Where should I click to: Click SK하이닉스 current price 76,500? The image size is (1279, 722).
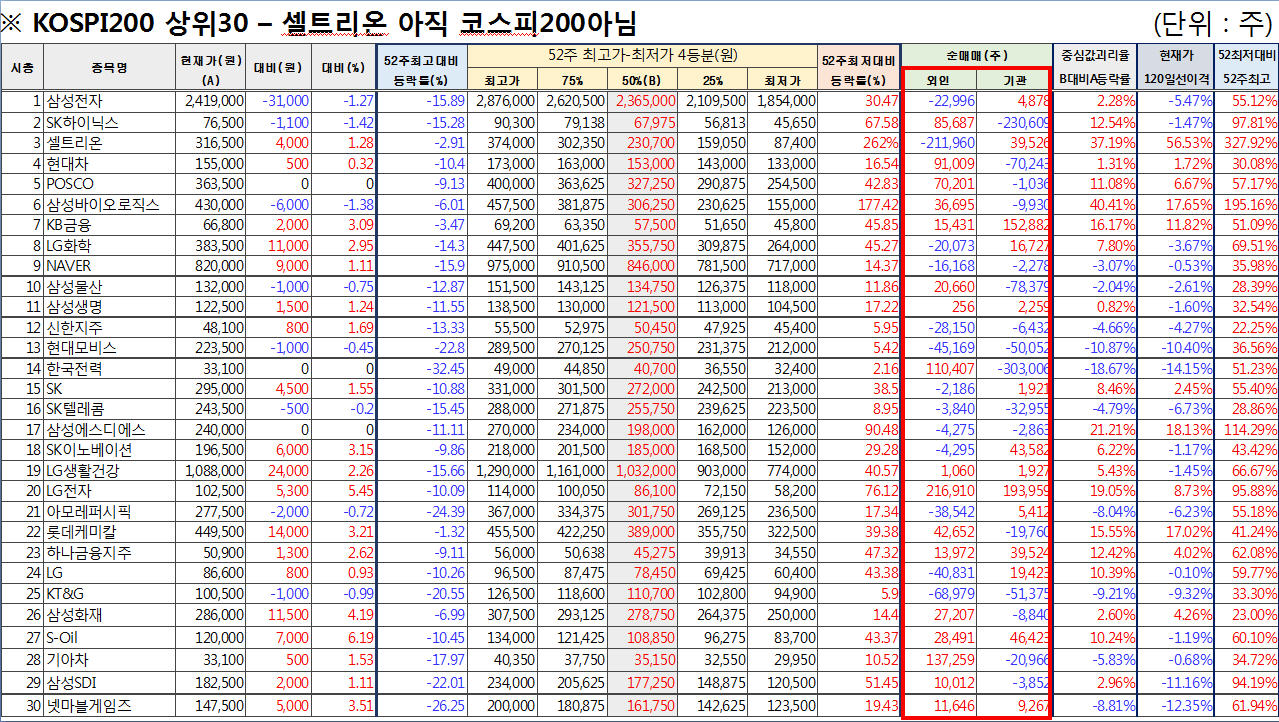click(x=210, y=122)
